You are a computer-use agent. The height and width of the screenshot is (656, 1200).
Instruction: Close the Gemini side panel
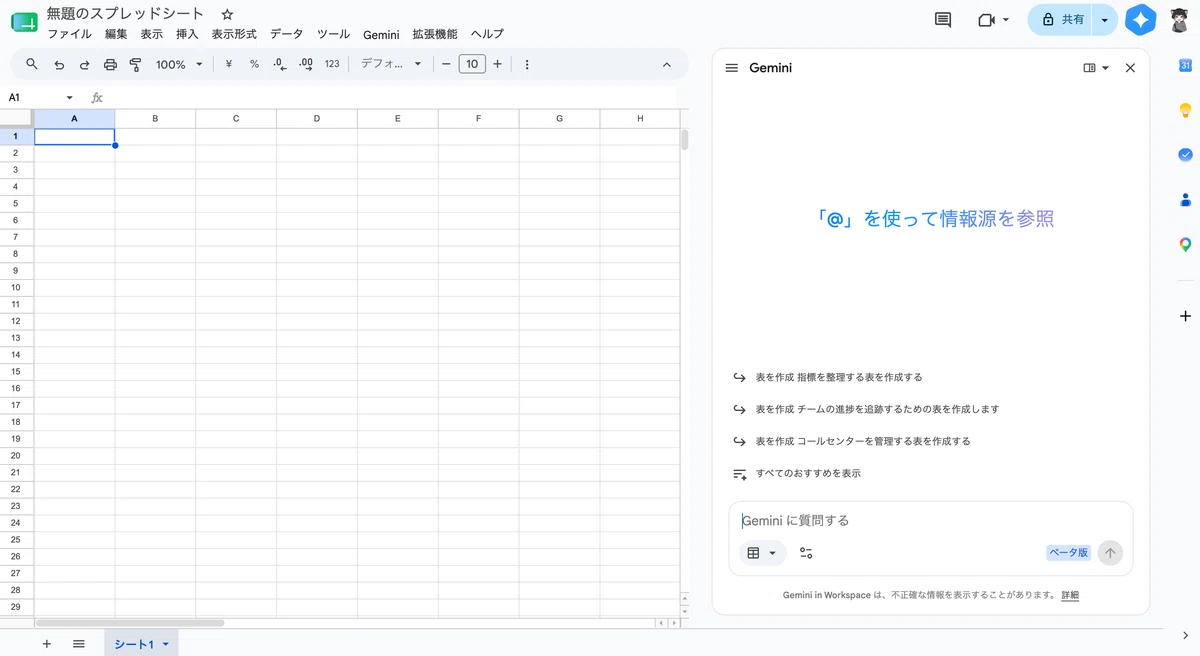pyautogui.click(x=1130, y=68)
